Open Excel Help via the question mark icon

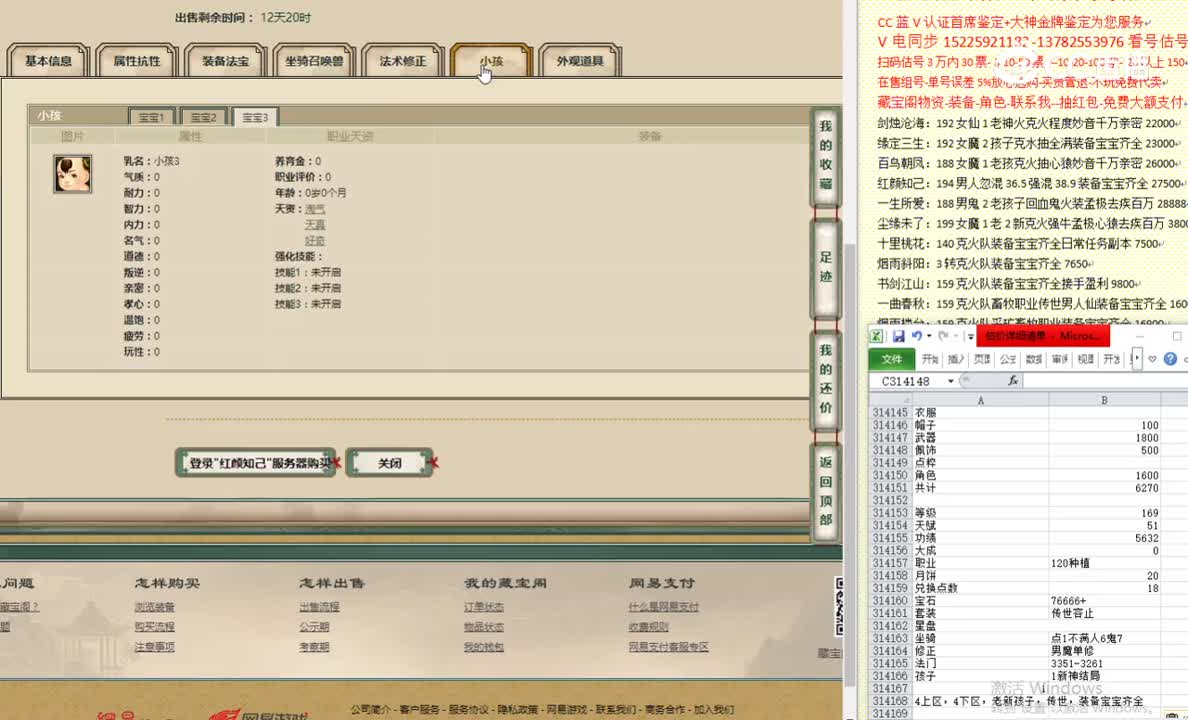pyautogui.click(x=1170, y=358)
